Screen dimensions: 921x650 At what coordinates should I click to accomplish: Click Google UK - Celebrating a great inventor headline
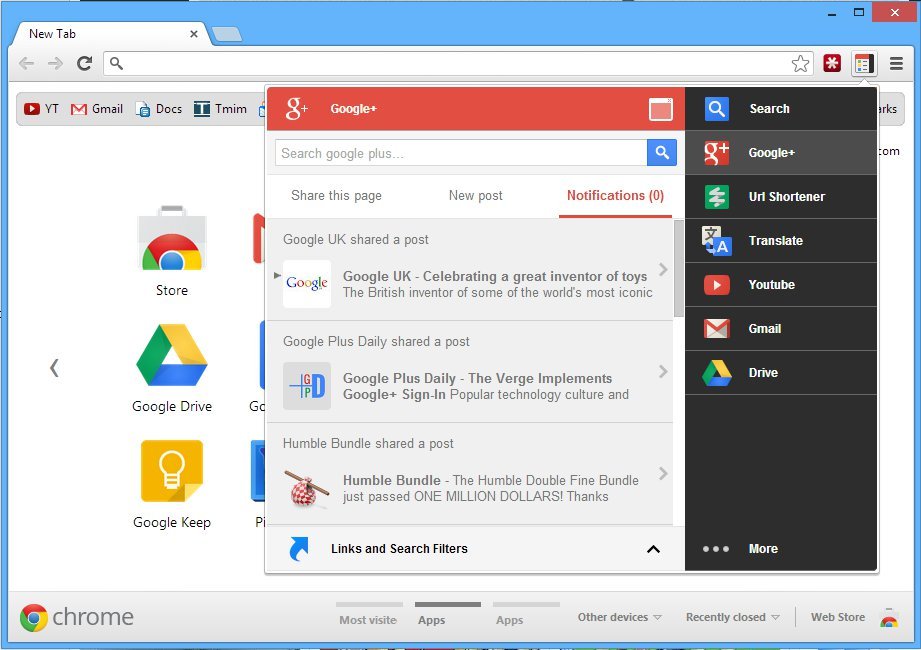495,276
